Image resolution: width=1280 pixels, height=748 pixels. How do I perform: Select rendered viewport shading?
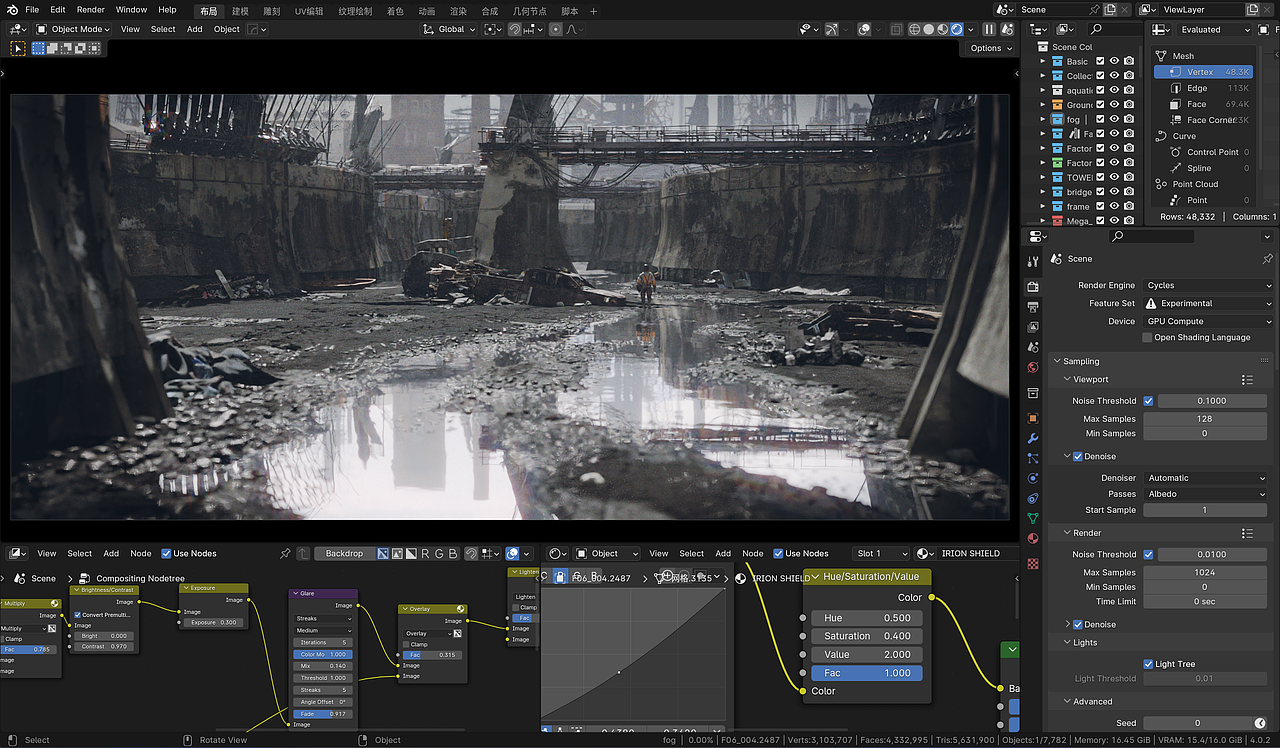[957, 29]
